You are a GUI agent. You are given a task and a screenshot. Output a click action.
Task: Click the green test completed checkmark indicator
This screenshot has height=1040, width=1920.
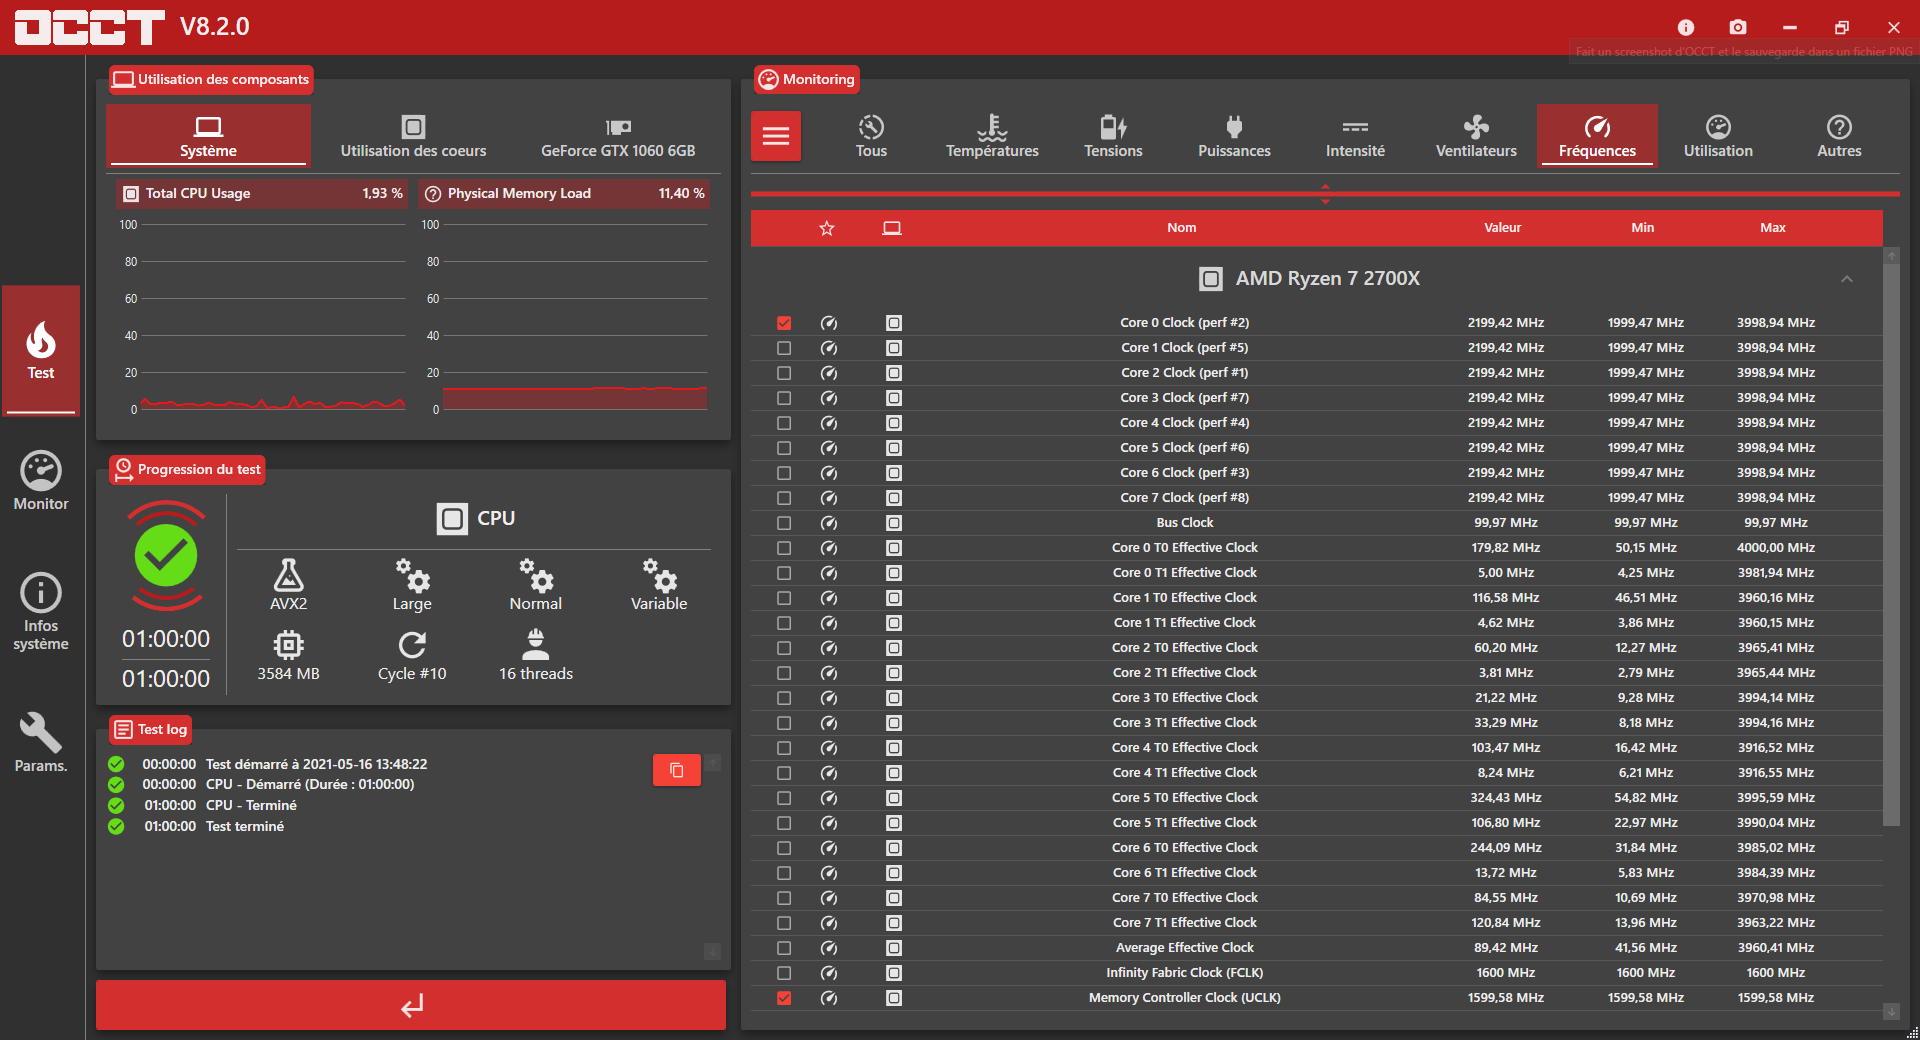pyautogui.click(x=166, y=556)
